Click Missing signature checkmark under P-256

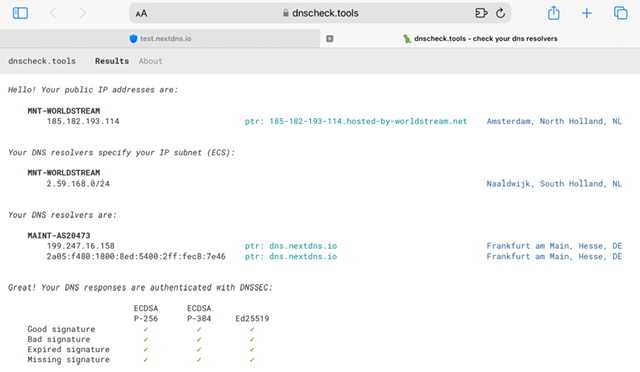pyautogui.click(x=146, y=360)
